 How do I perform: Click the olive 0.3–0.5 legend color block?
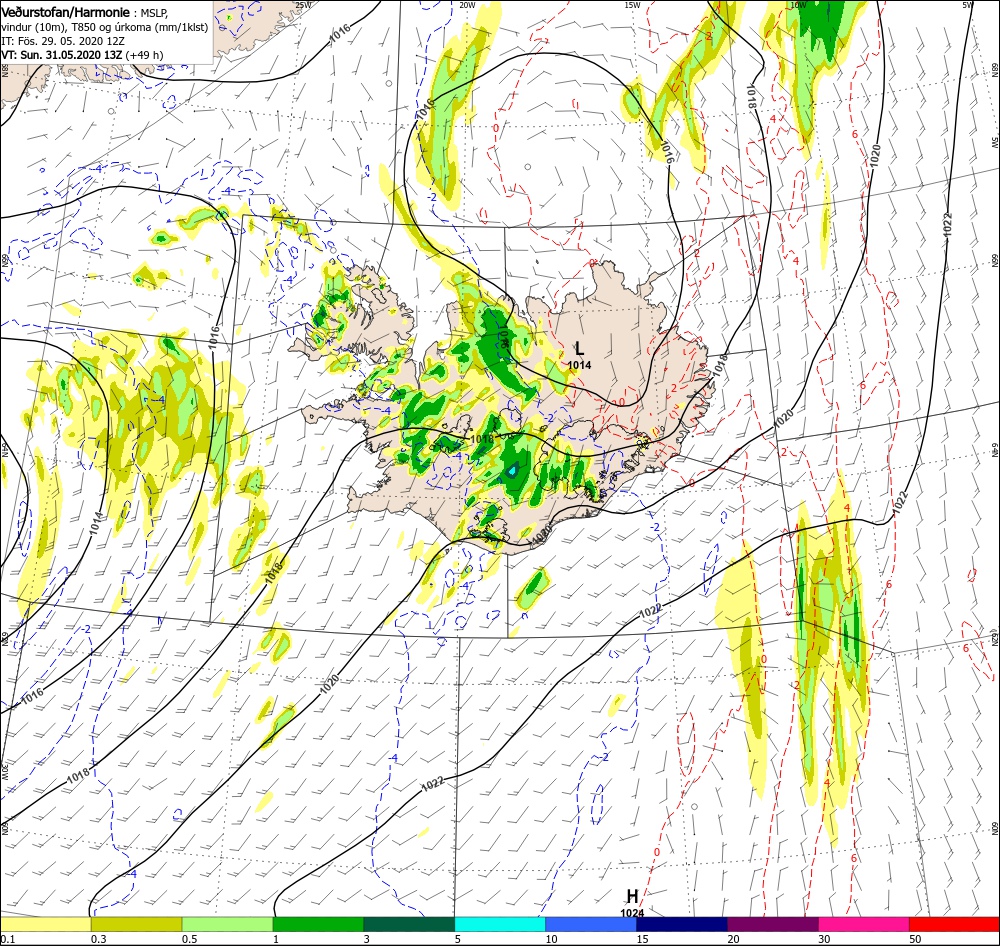136,924
